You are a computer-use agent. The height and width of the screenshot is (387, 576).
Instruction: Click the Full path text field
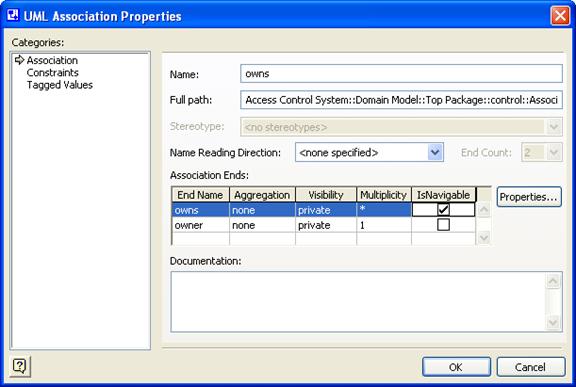pos(401,100)
